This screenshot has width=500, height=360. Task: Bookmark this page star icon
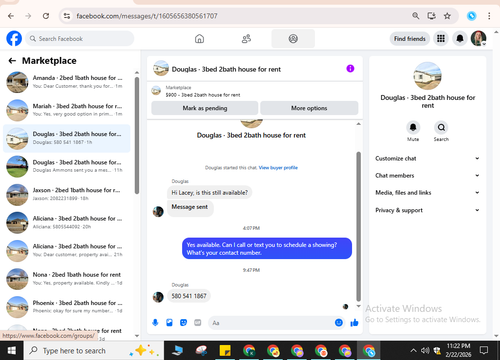click(447, 16)
